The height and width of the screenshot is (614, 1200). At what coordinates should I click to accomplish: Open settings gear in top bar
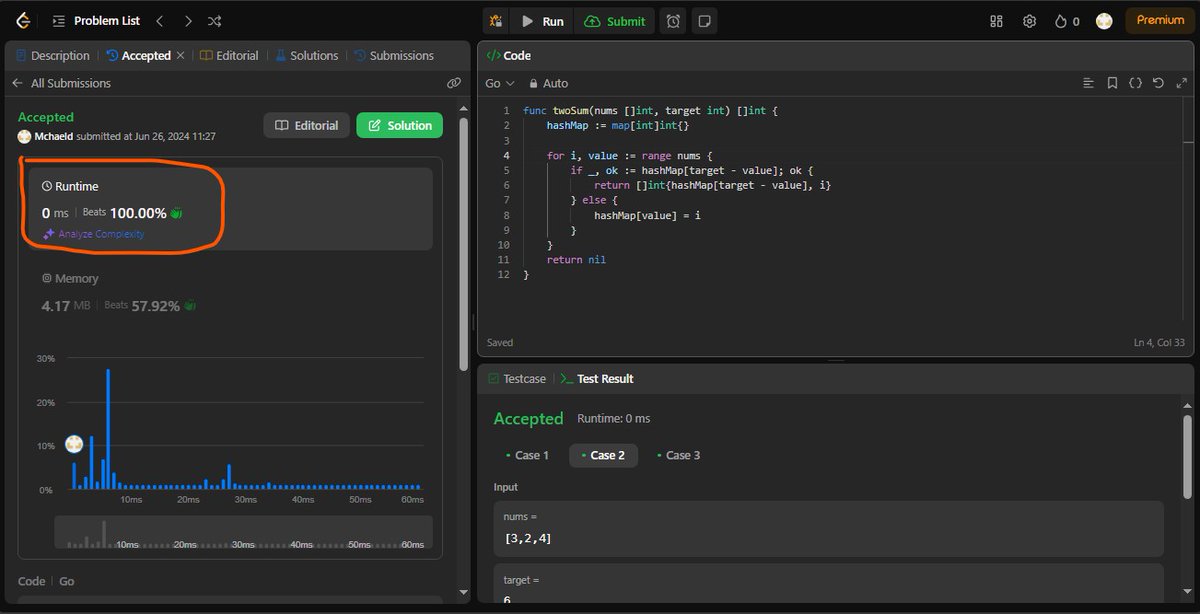click(1029, 21)
